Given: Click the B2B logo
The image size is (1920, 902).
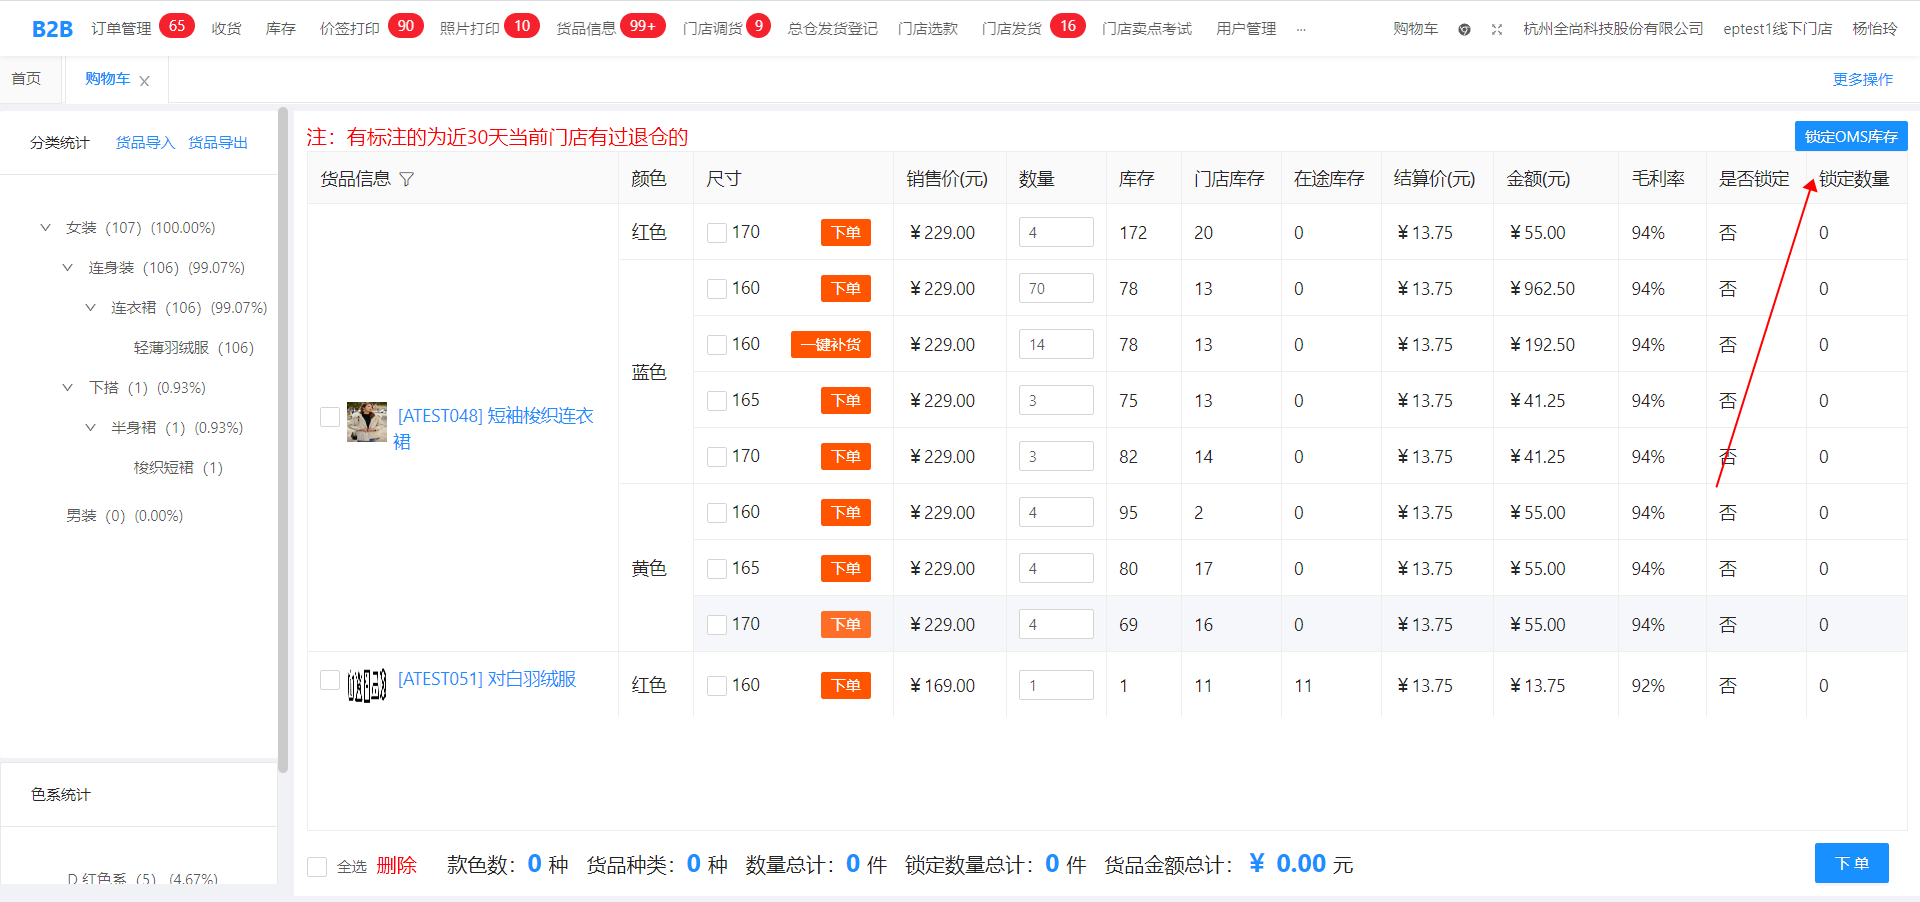Looking at the screenshot, I should pos(52,29).
